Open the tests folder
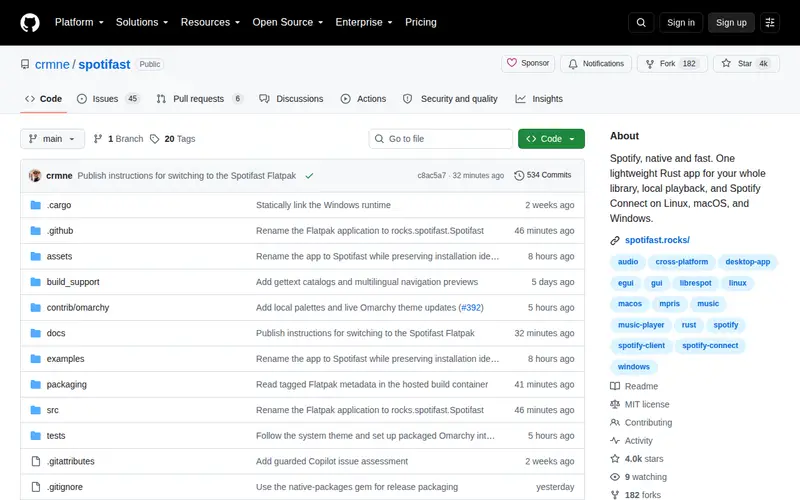 click(x=56, y=436)
